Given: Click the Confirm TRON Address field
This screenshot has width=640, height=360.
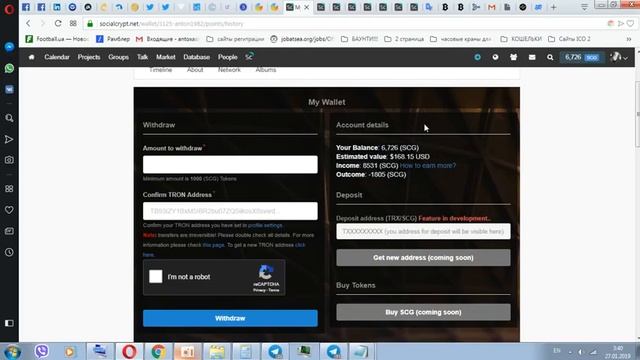Looking at the screenshot, I should [x=230, y=211].
